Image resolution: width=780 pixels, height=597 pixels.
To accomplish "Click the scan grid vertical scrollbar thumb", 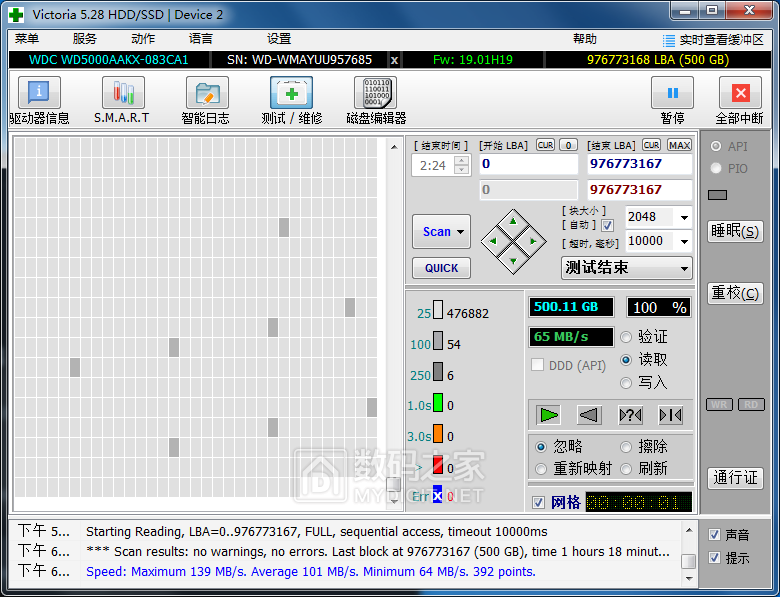I will click(393, 485).
